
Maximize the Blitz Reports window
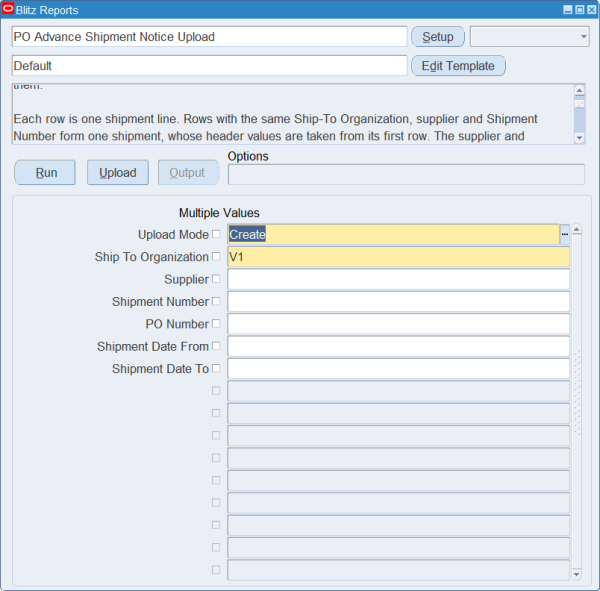pyautogui.click(x=580, y=10)
